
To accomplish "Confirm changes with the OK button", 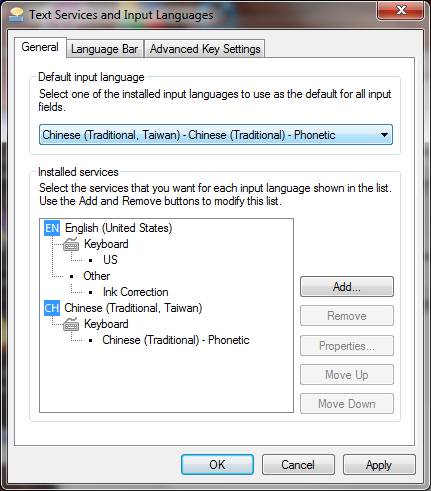I will 217,465.
